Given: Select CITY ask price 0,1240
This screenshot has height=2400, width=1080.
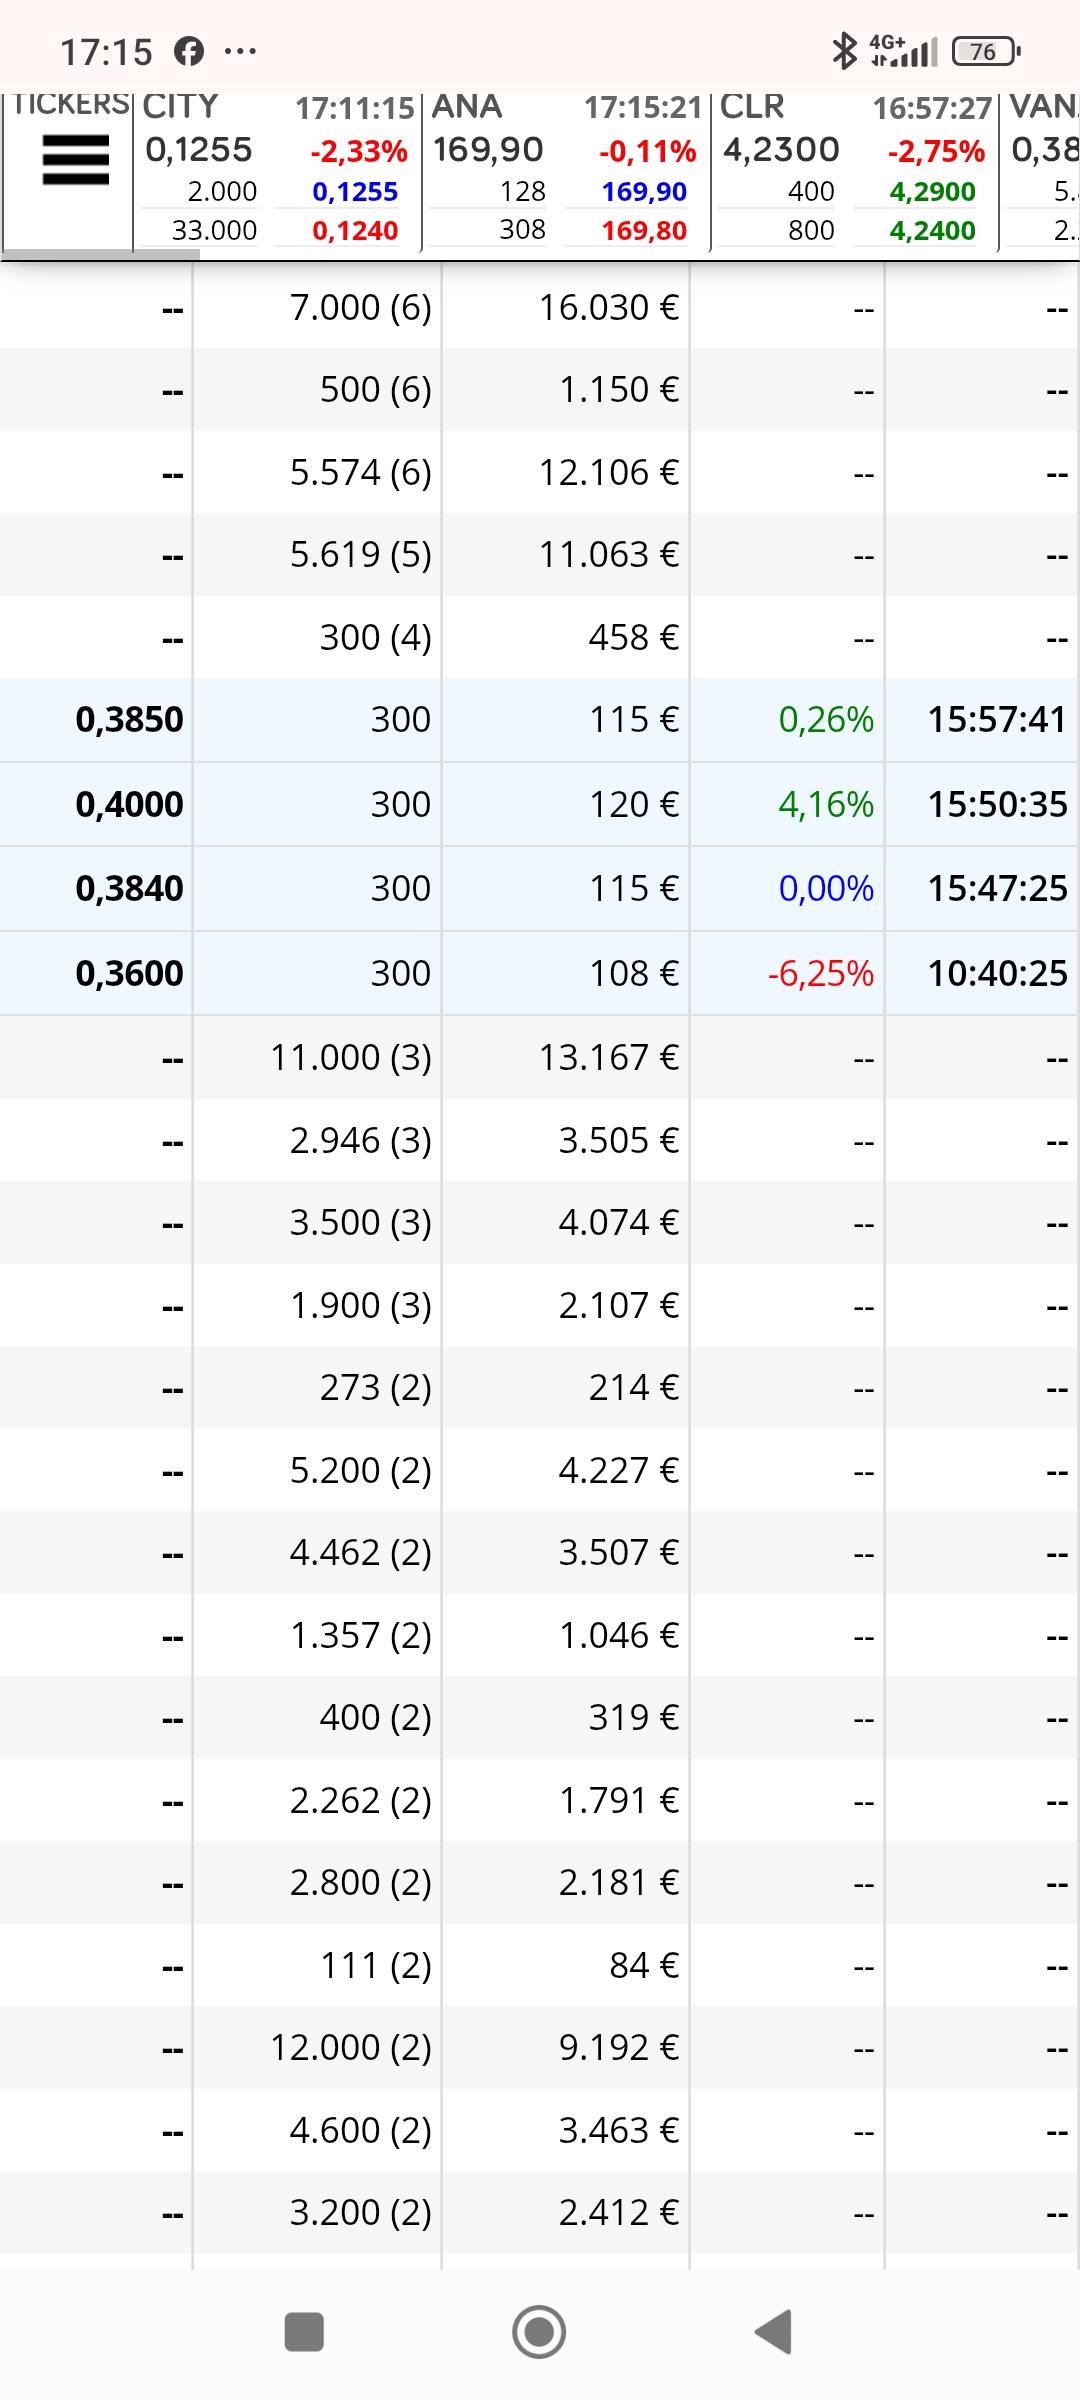Looking at the screenshot, I should click(x=355, y=231).
